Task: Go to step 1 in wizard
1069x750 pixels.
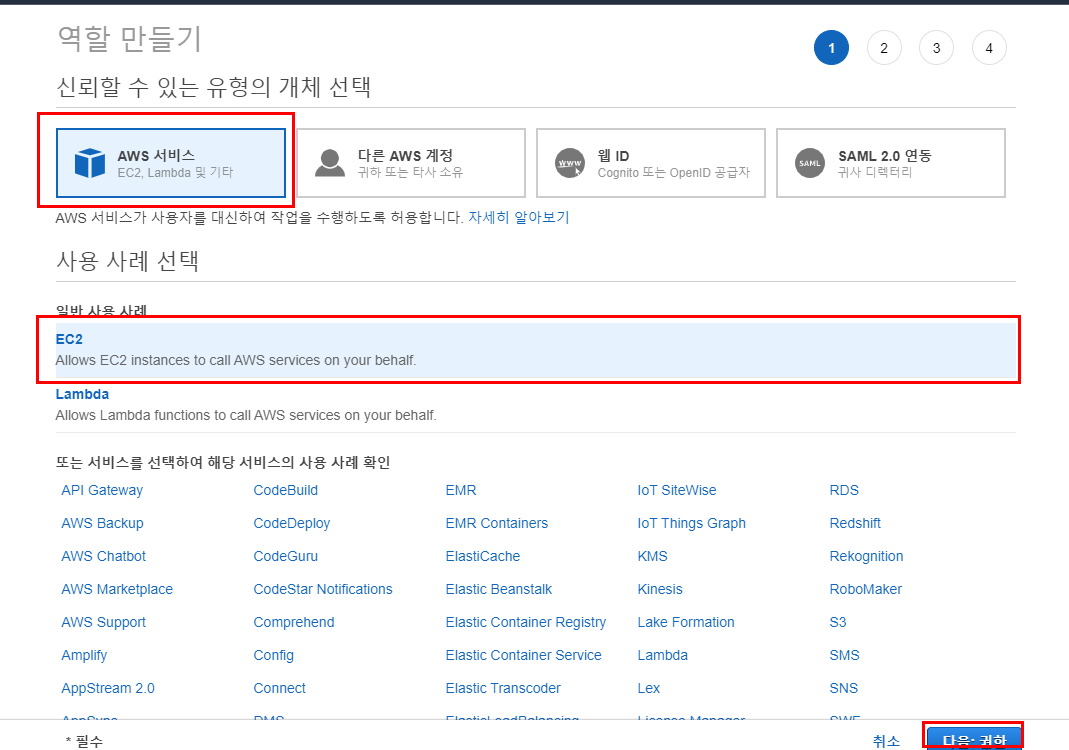Action: point(831,48)
